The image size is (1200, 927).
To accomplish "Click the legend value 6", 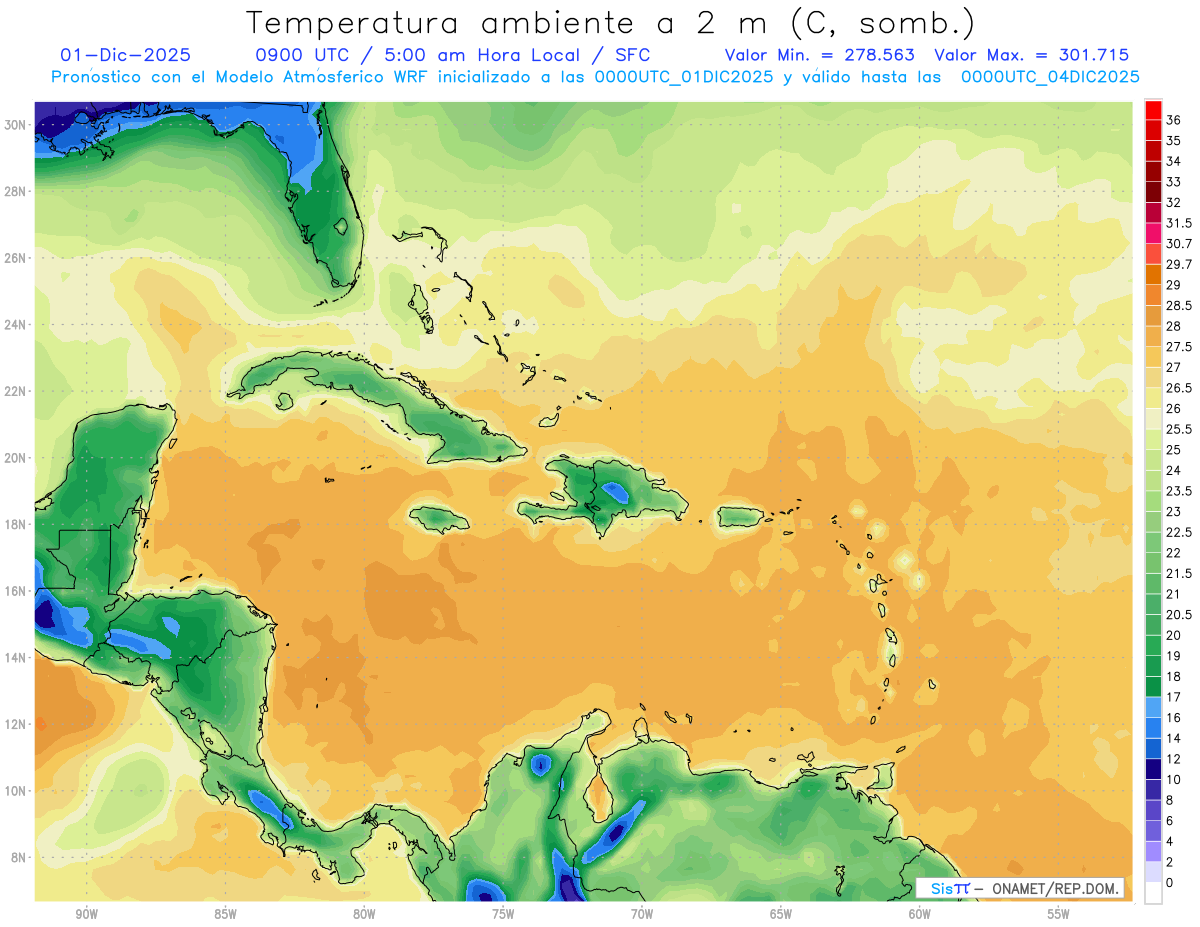I will click(1170, 821).
